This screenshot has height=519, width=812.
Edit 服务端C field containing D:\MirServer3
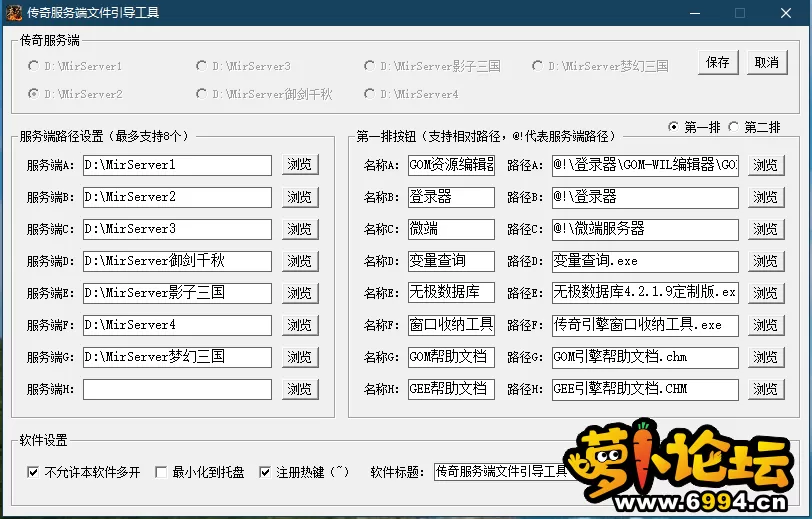pyautogui.click(x=177, y=229)
